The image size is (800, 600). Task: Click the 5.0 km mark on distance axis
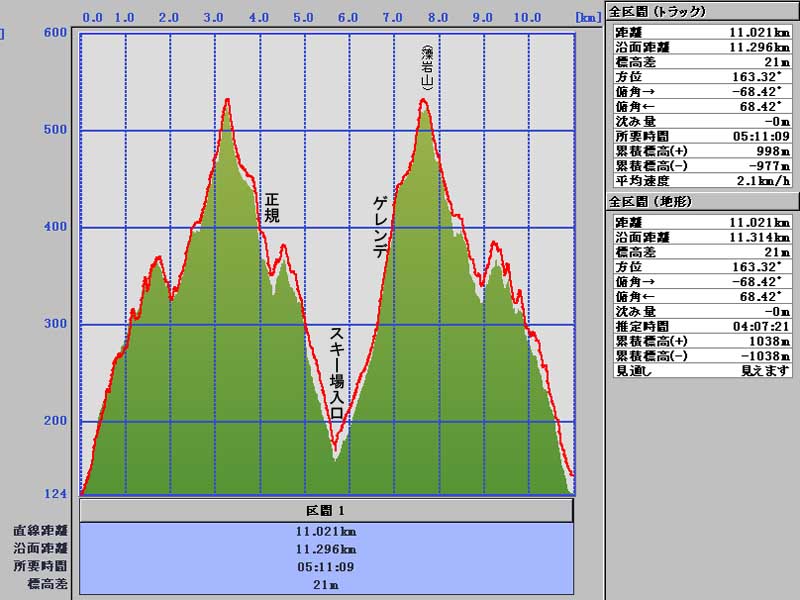point(304,17)
